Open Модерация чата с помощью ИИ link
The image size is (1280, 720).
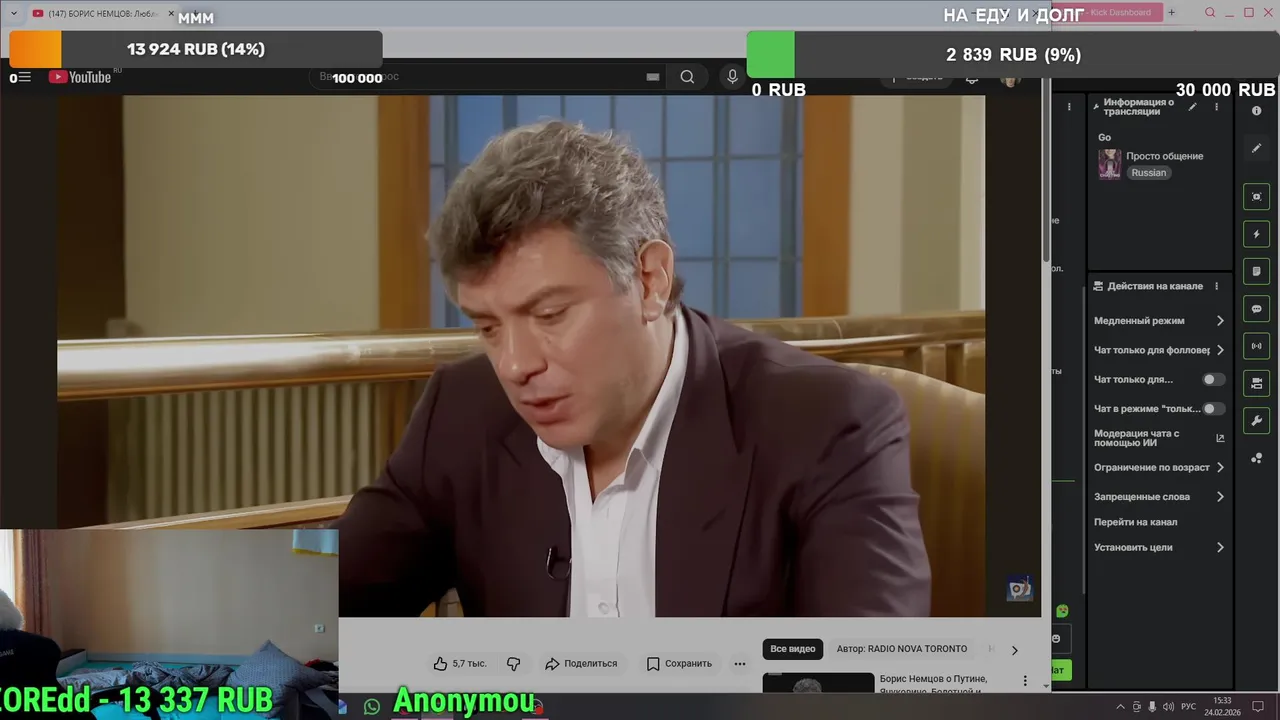click(1159, 438)
